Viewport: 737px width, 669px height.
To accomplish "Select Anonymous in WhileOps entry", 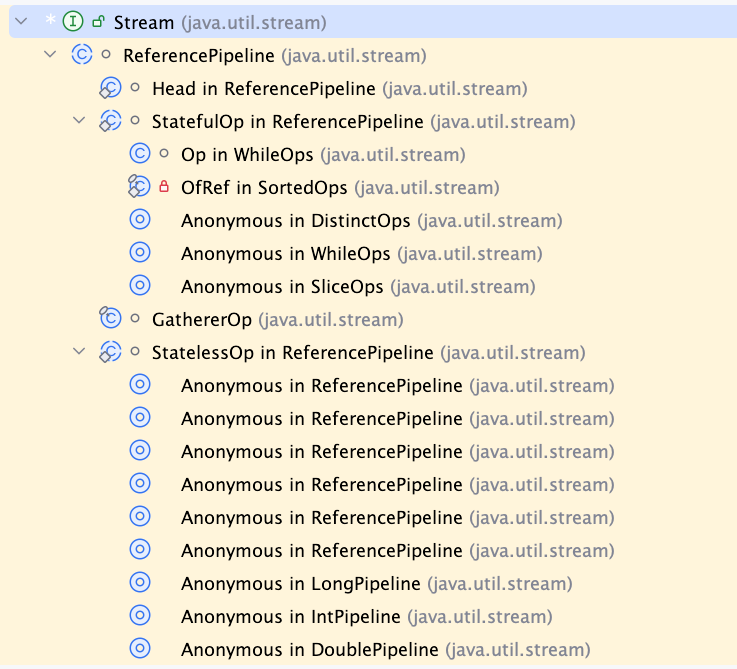I will tap(362, 253).
